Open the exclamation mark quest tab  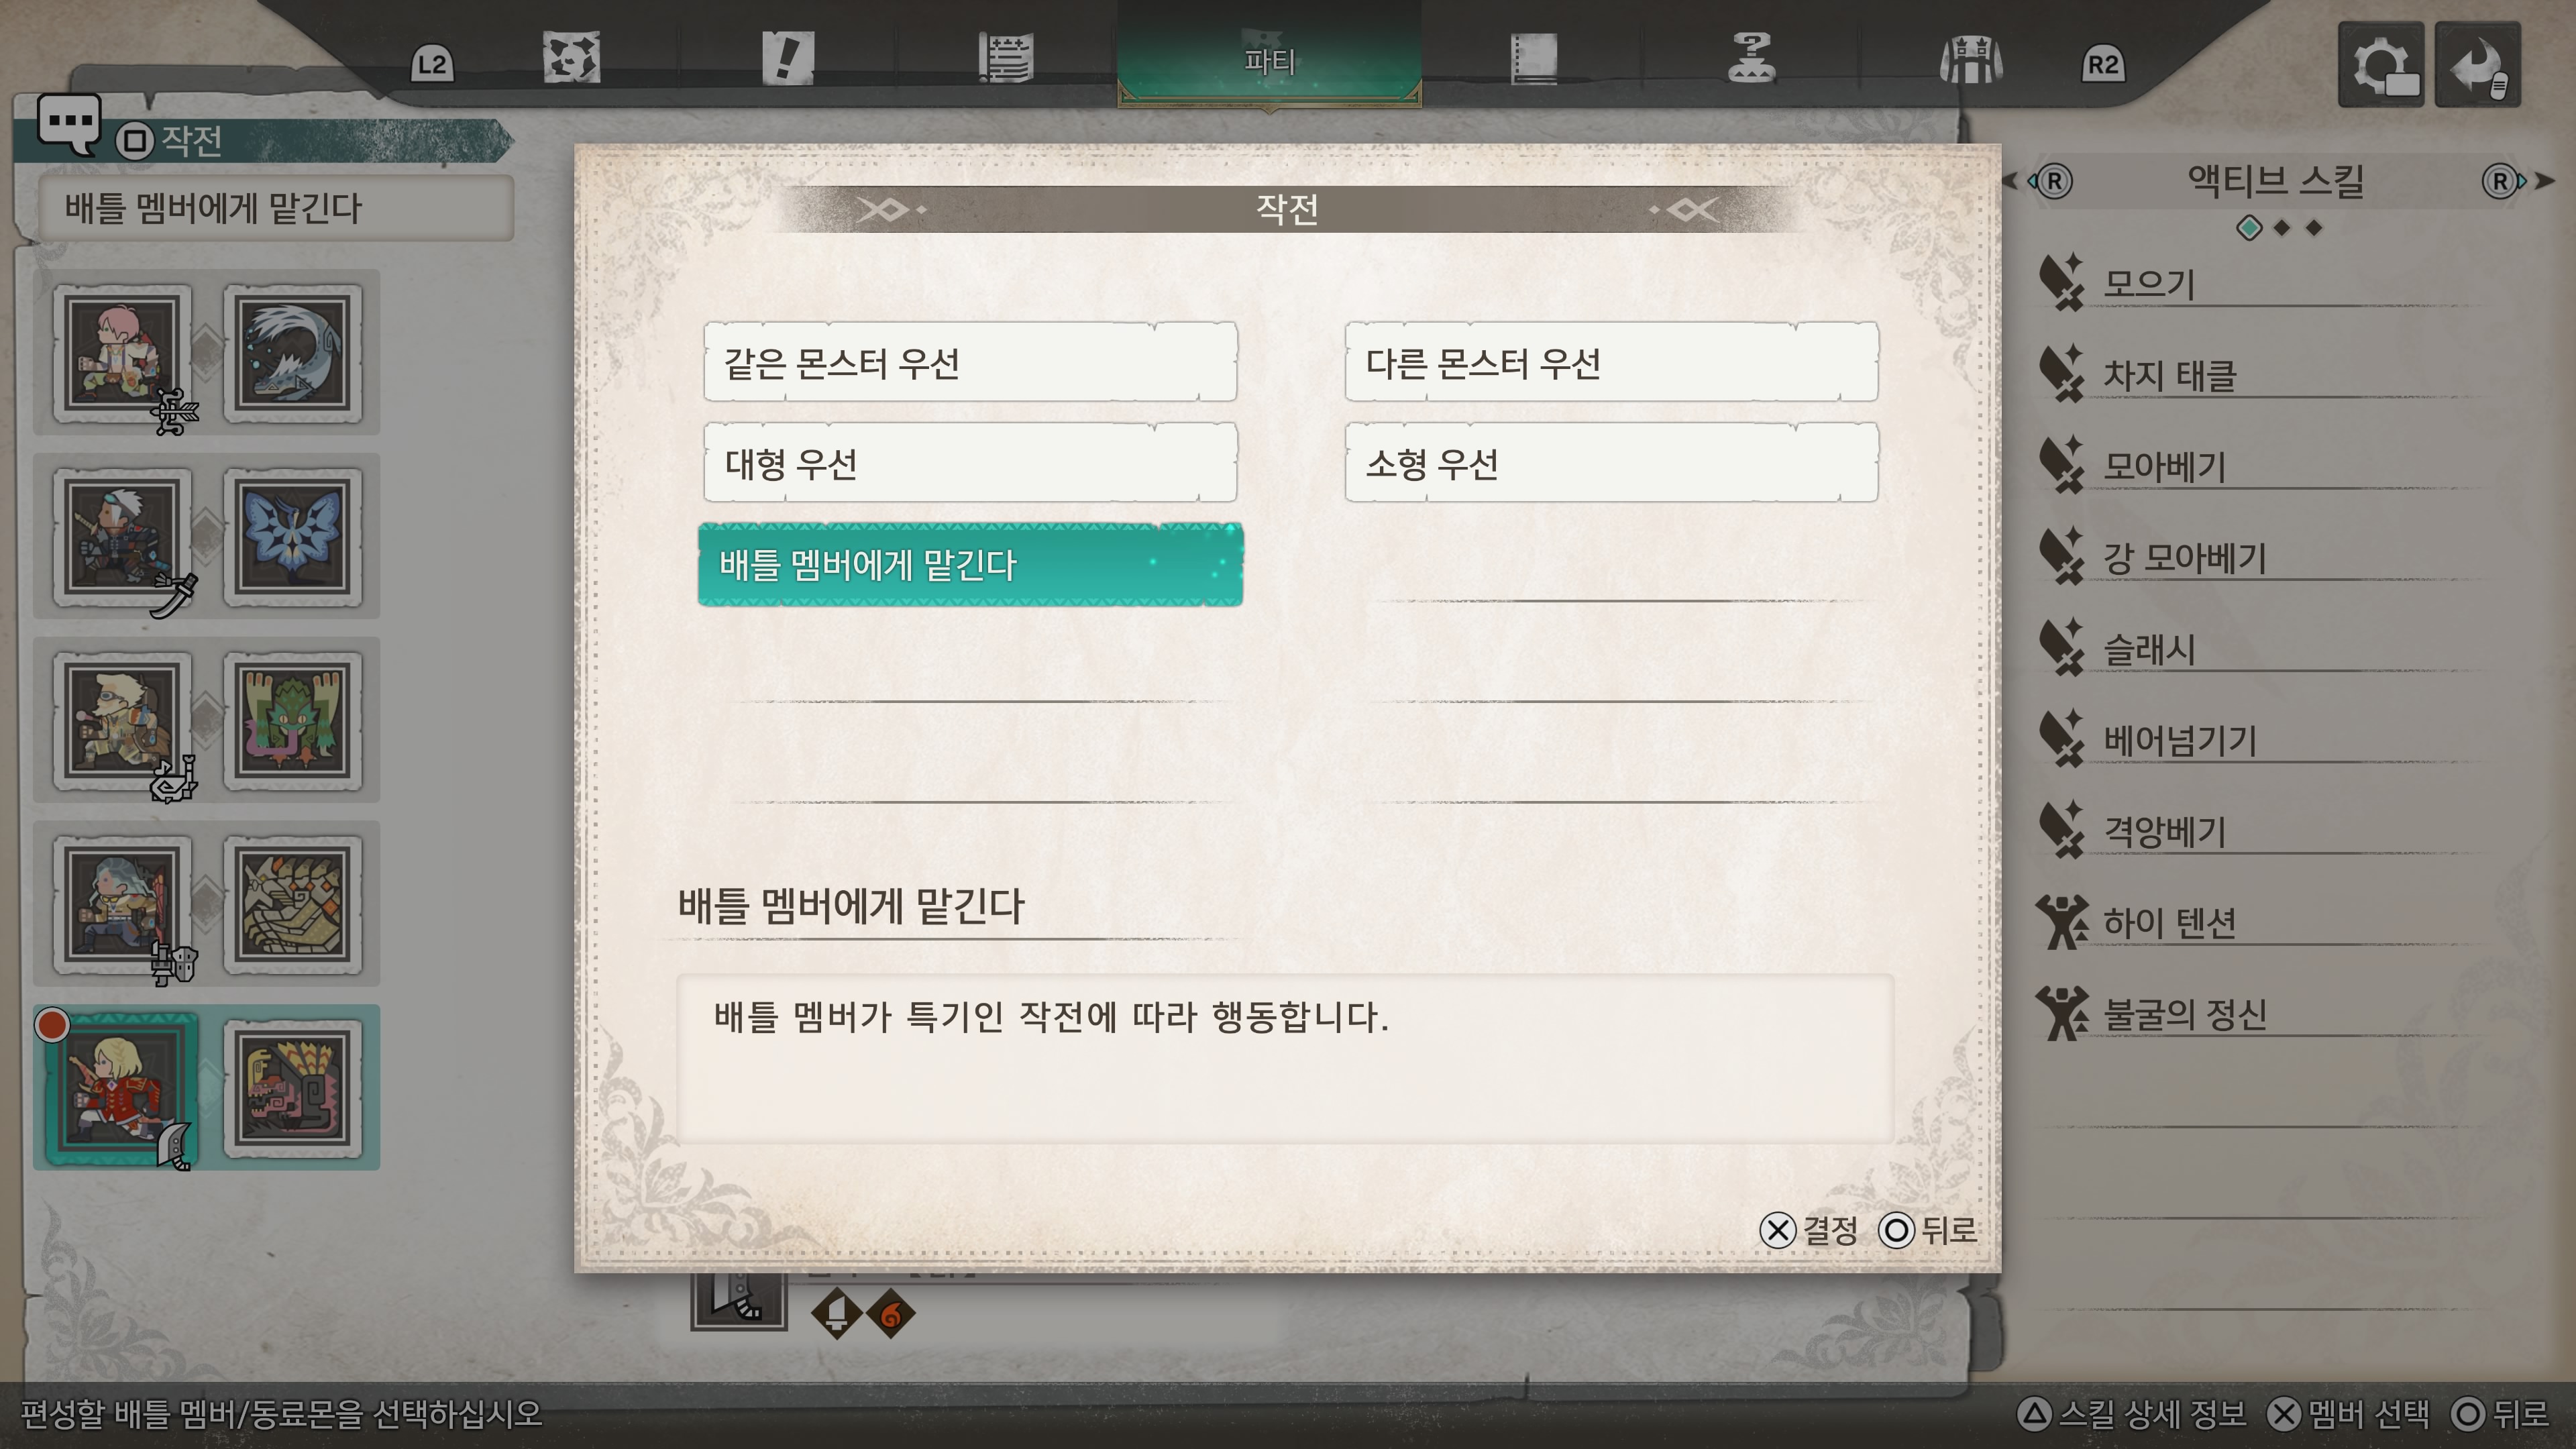point(787,58)
